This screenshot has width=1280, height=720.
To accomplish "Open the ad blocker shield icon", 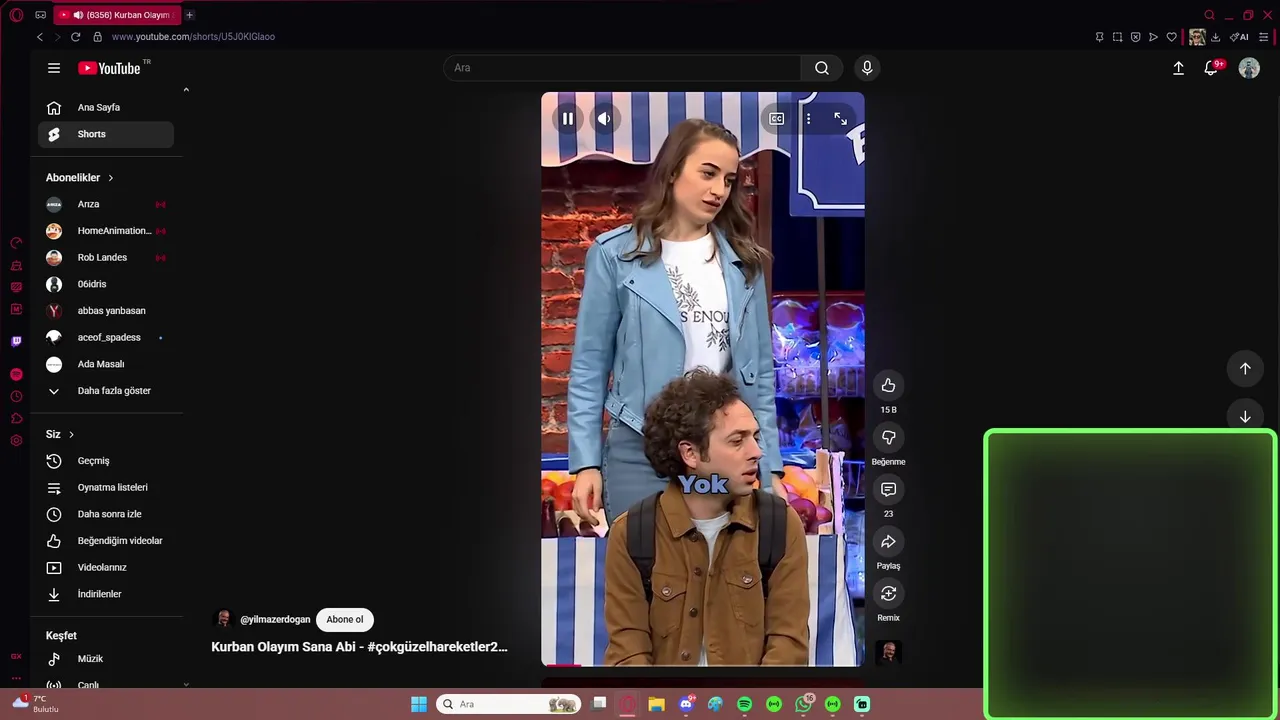I will pyautogui.click(x=1135, y=37).
